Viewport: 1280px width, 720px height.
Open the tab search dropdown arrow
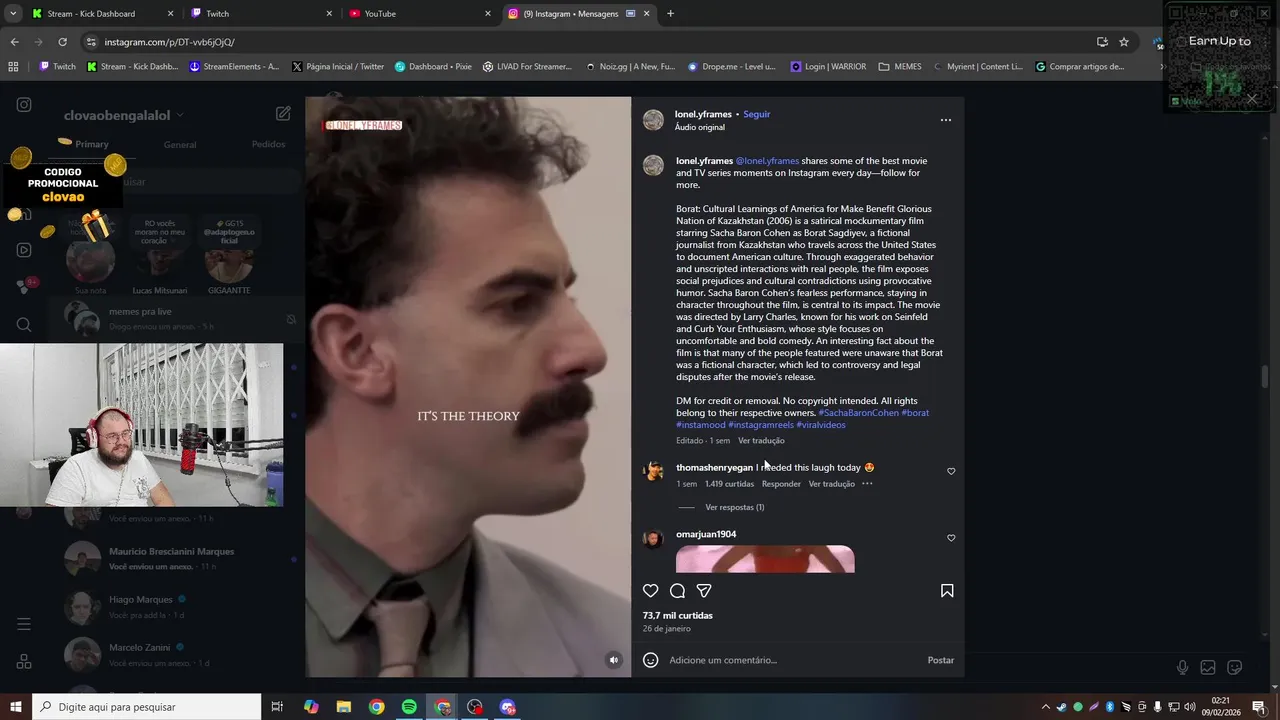pyautogui.click(x=13, y=14)
